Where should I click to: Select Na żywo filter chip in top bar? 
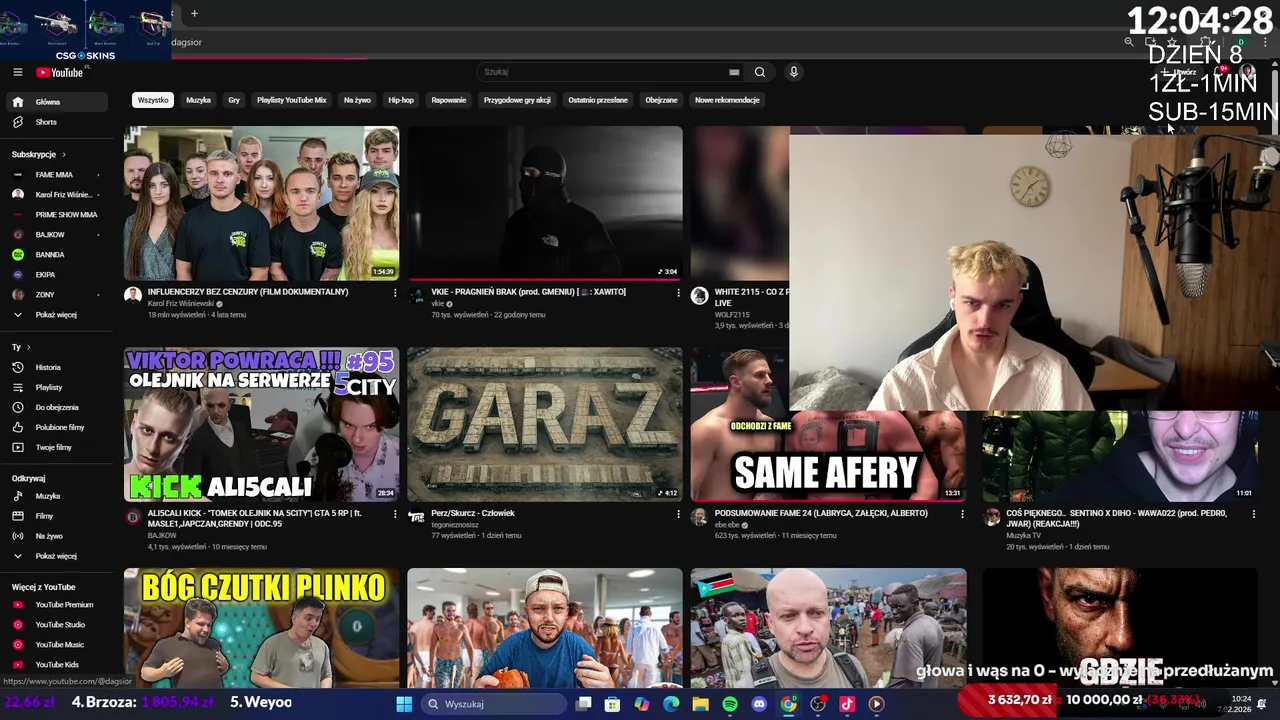tap(357, 100)
